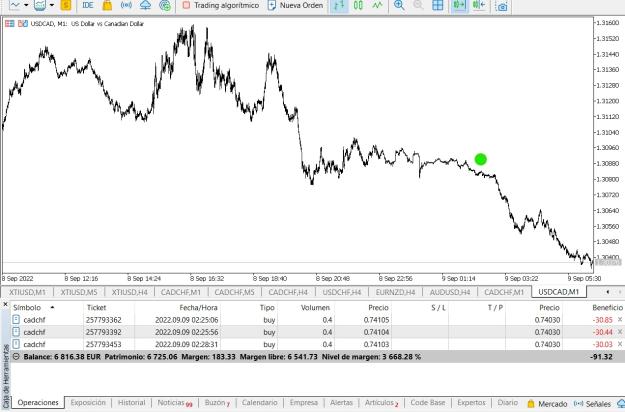Click the Nueva Orden button
The height and width of the screenshot is (412, 625).
295,6
